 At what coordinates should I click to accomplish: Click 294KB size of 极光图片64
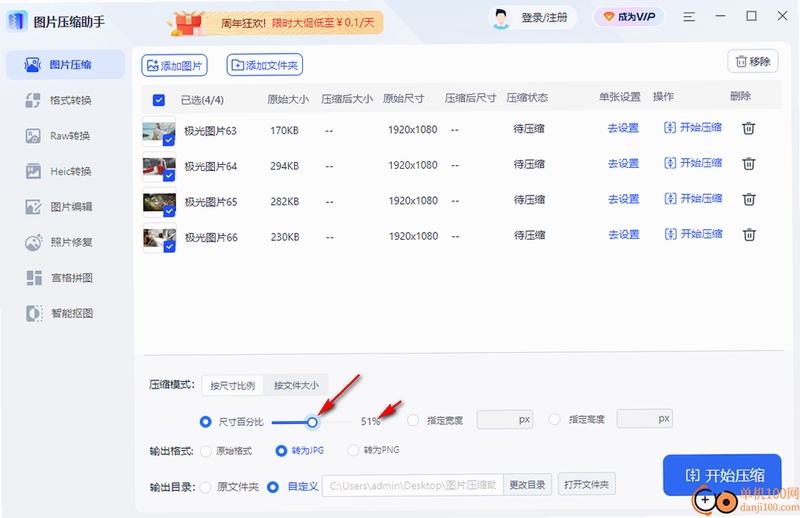285,166
